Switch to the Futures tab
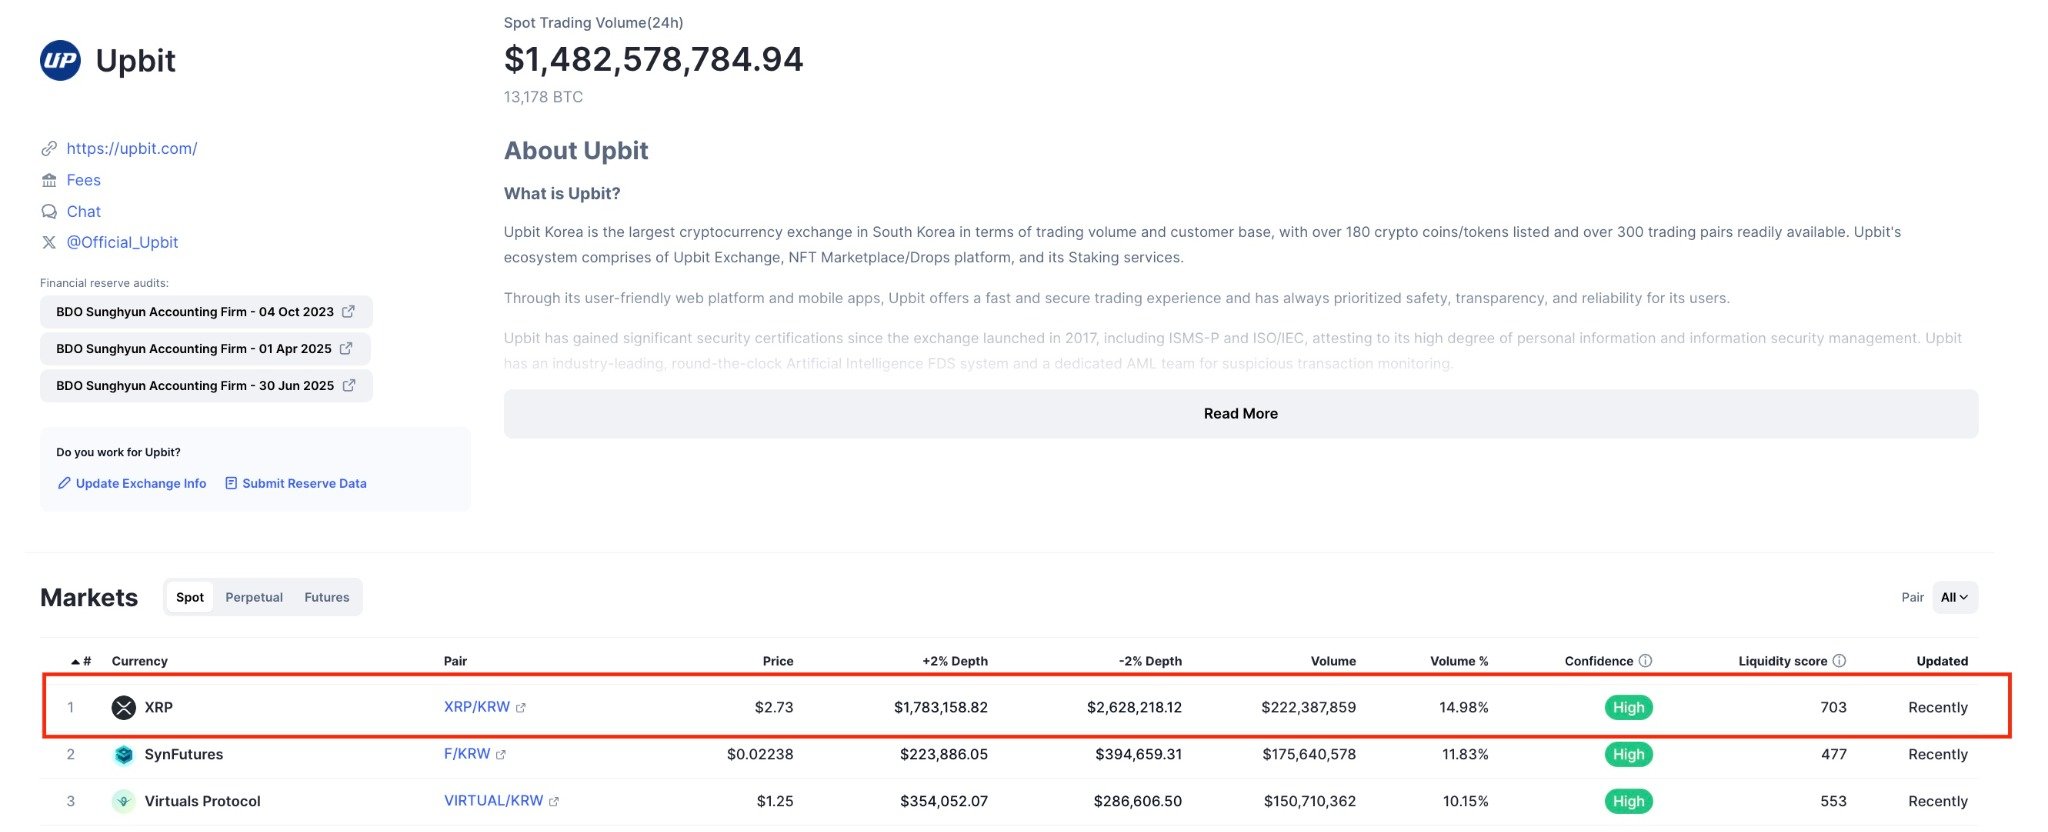 pyautogui.click(x=327, y=597)
